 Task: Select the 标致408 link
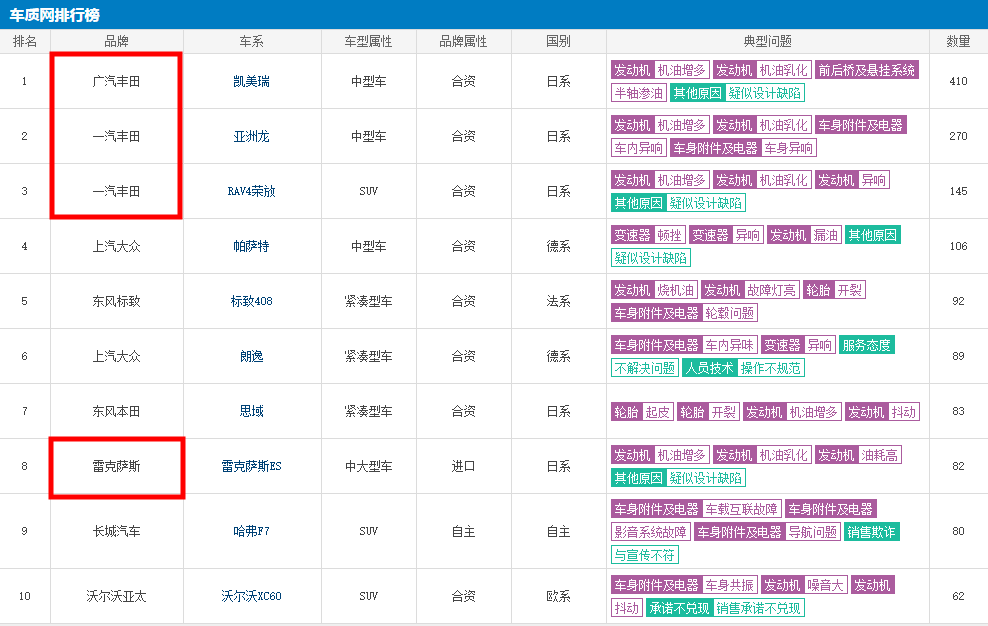pyautogui.click(x=251, y=301)
